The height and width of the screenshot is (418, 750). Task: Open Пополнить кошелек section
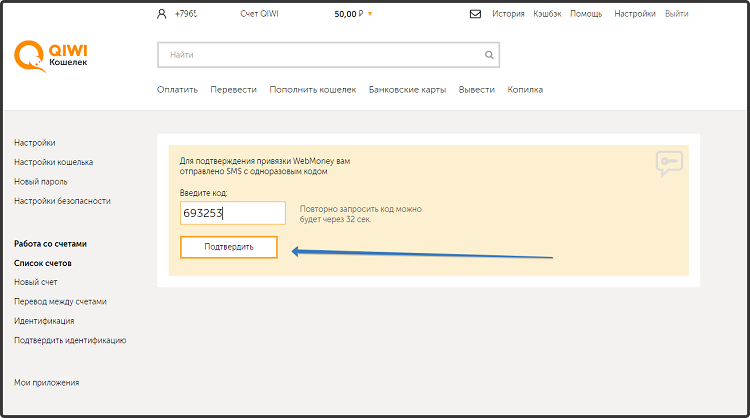[x=312, y=89]
